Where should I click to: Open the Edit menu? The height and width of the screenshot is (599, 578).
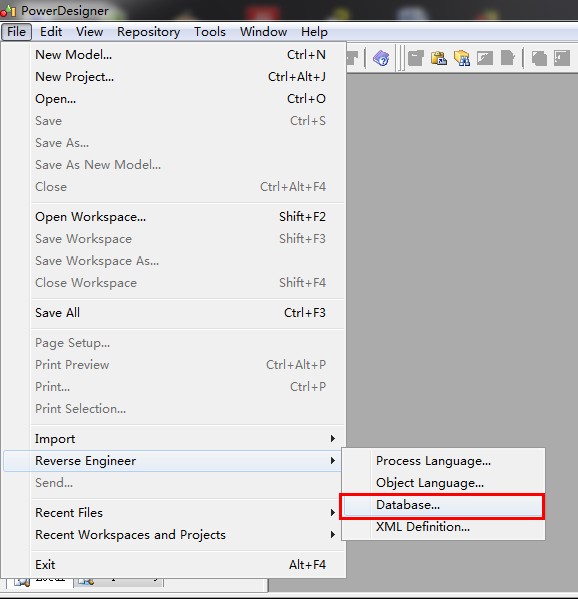tap(51, 32)
